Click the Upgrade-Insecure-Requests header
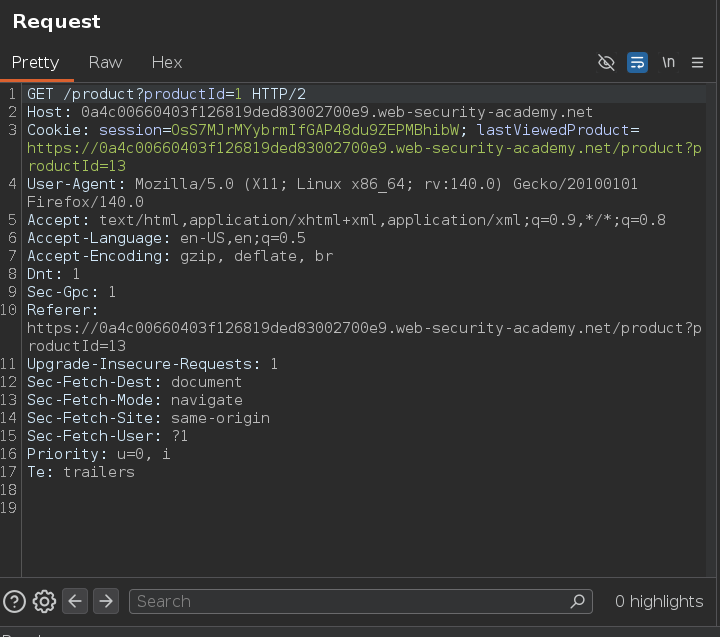 152,364
